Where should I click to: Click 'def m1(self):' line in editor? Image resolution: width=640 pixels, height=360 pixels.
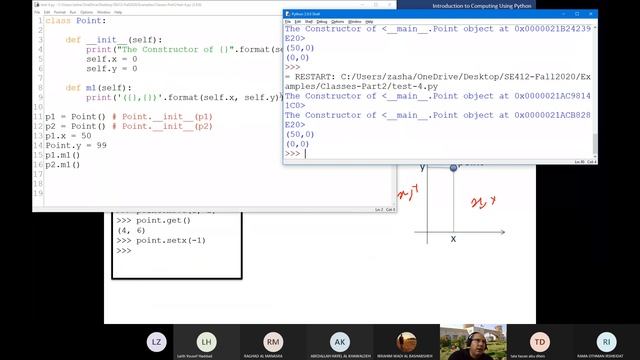[x=98, y=88]
